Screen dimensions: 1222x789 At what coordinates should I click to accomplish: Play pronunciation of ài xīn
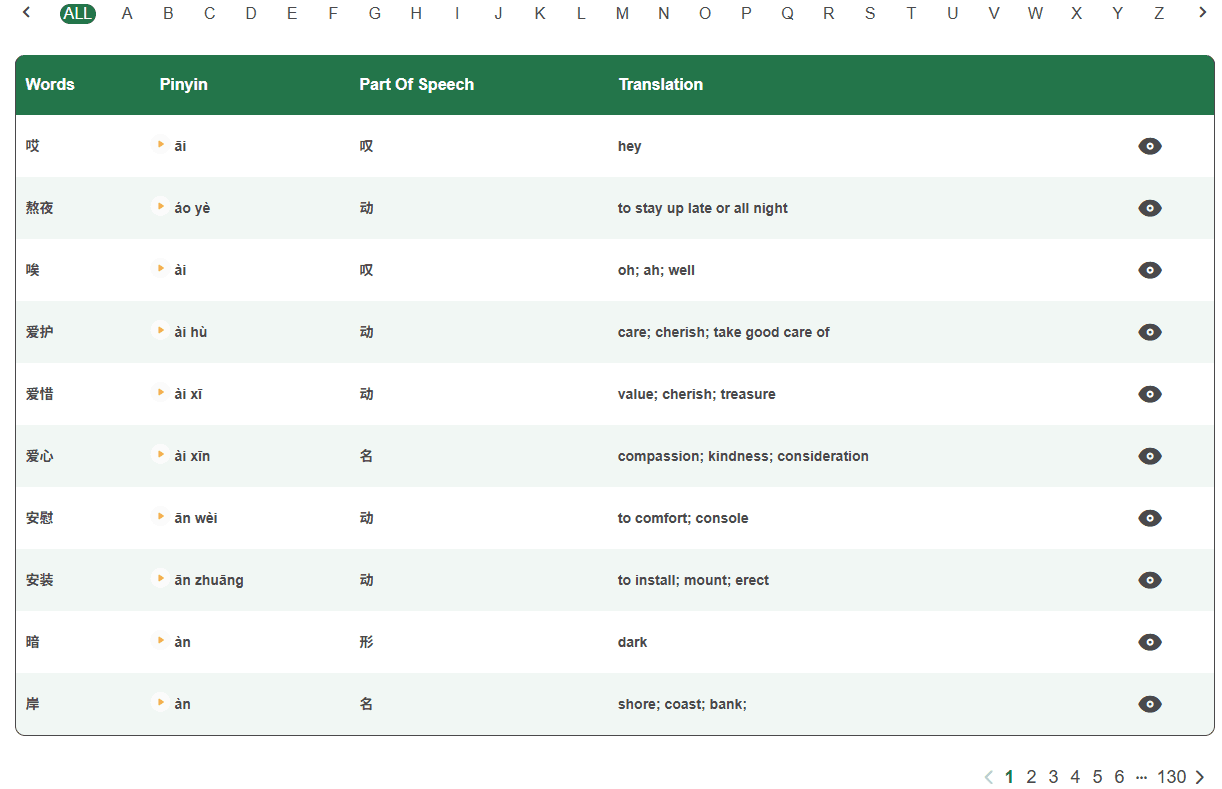160,455
